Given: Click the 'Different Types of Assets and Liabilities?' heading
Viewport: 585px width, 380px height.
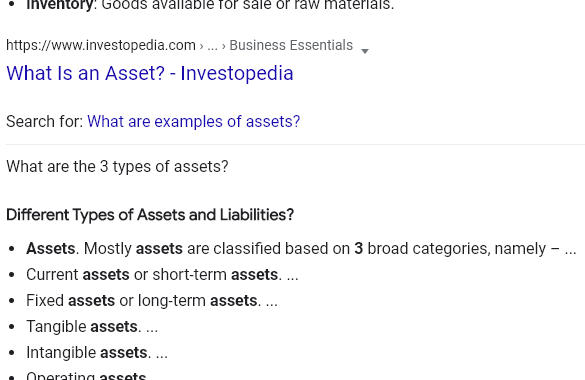Looking at the screenshot, I should (150, 215).
